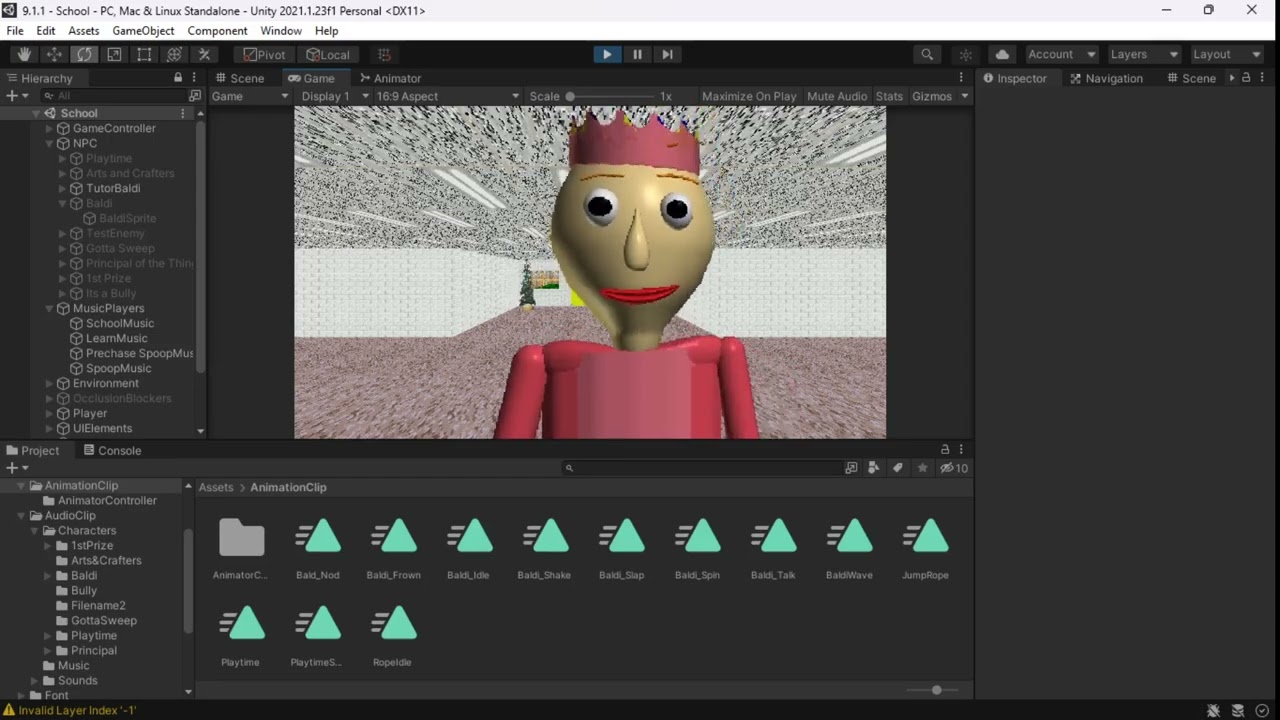Viewport: 1280px width, 720px height.
Task: Click the grid snapping icon in toolbar
Action: [384, 55]
